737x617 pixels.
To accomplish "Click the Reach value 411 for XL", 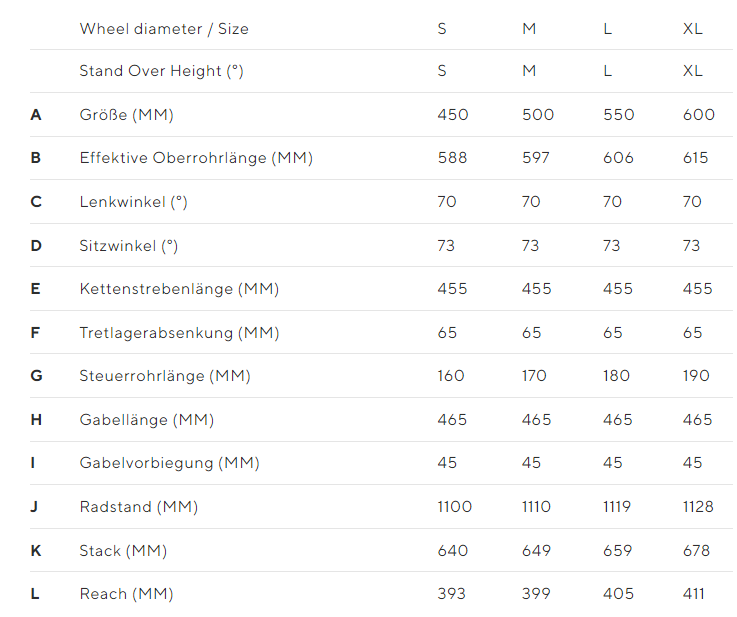I will click(693, 594).
